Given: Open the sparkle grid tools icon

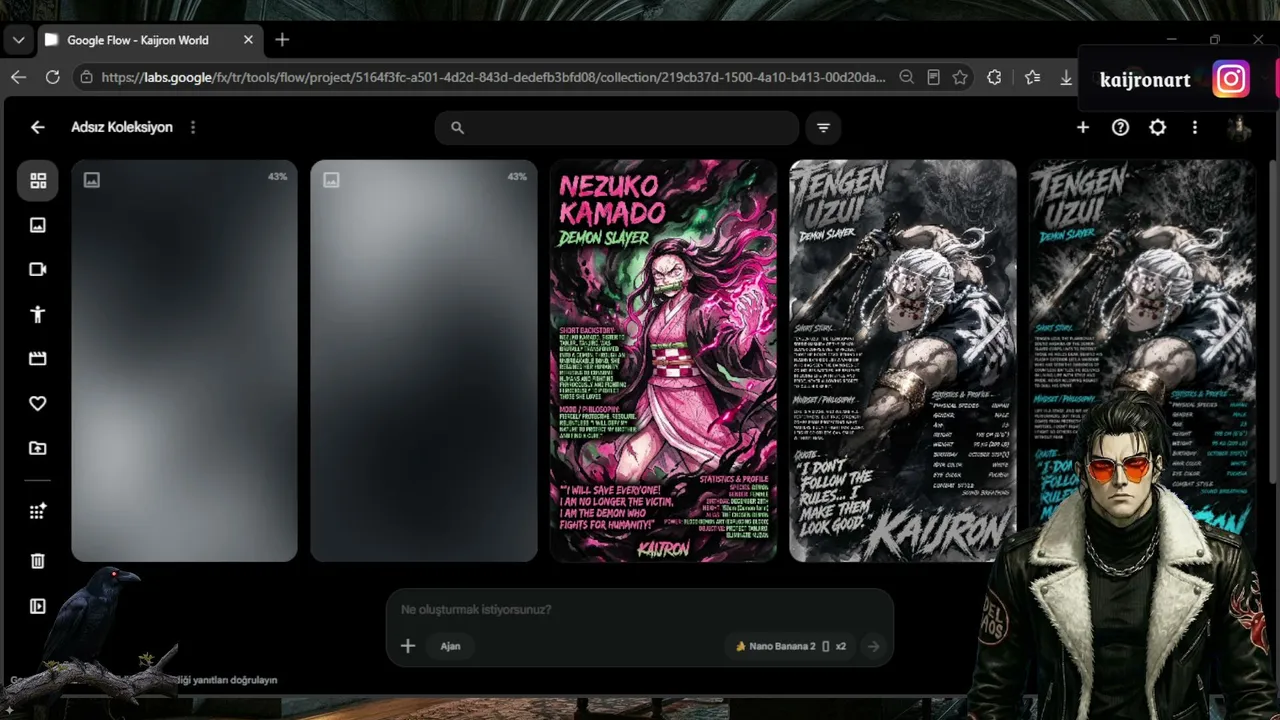Looking at the screenshot, I should tap(38, 511).
